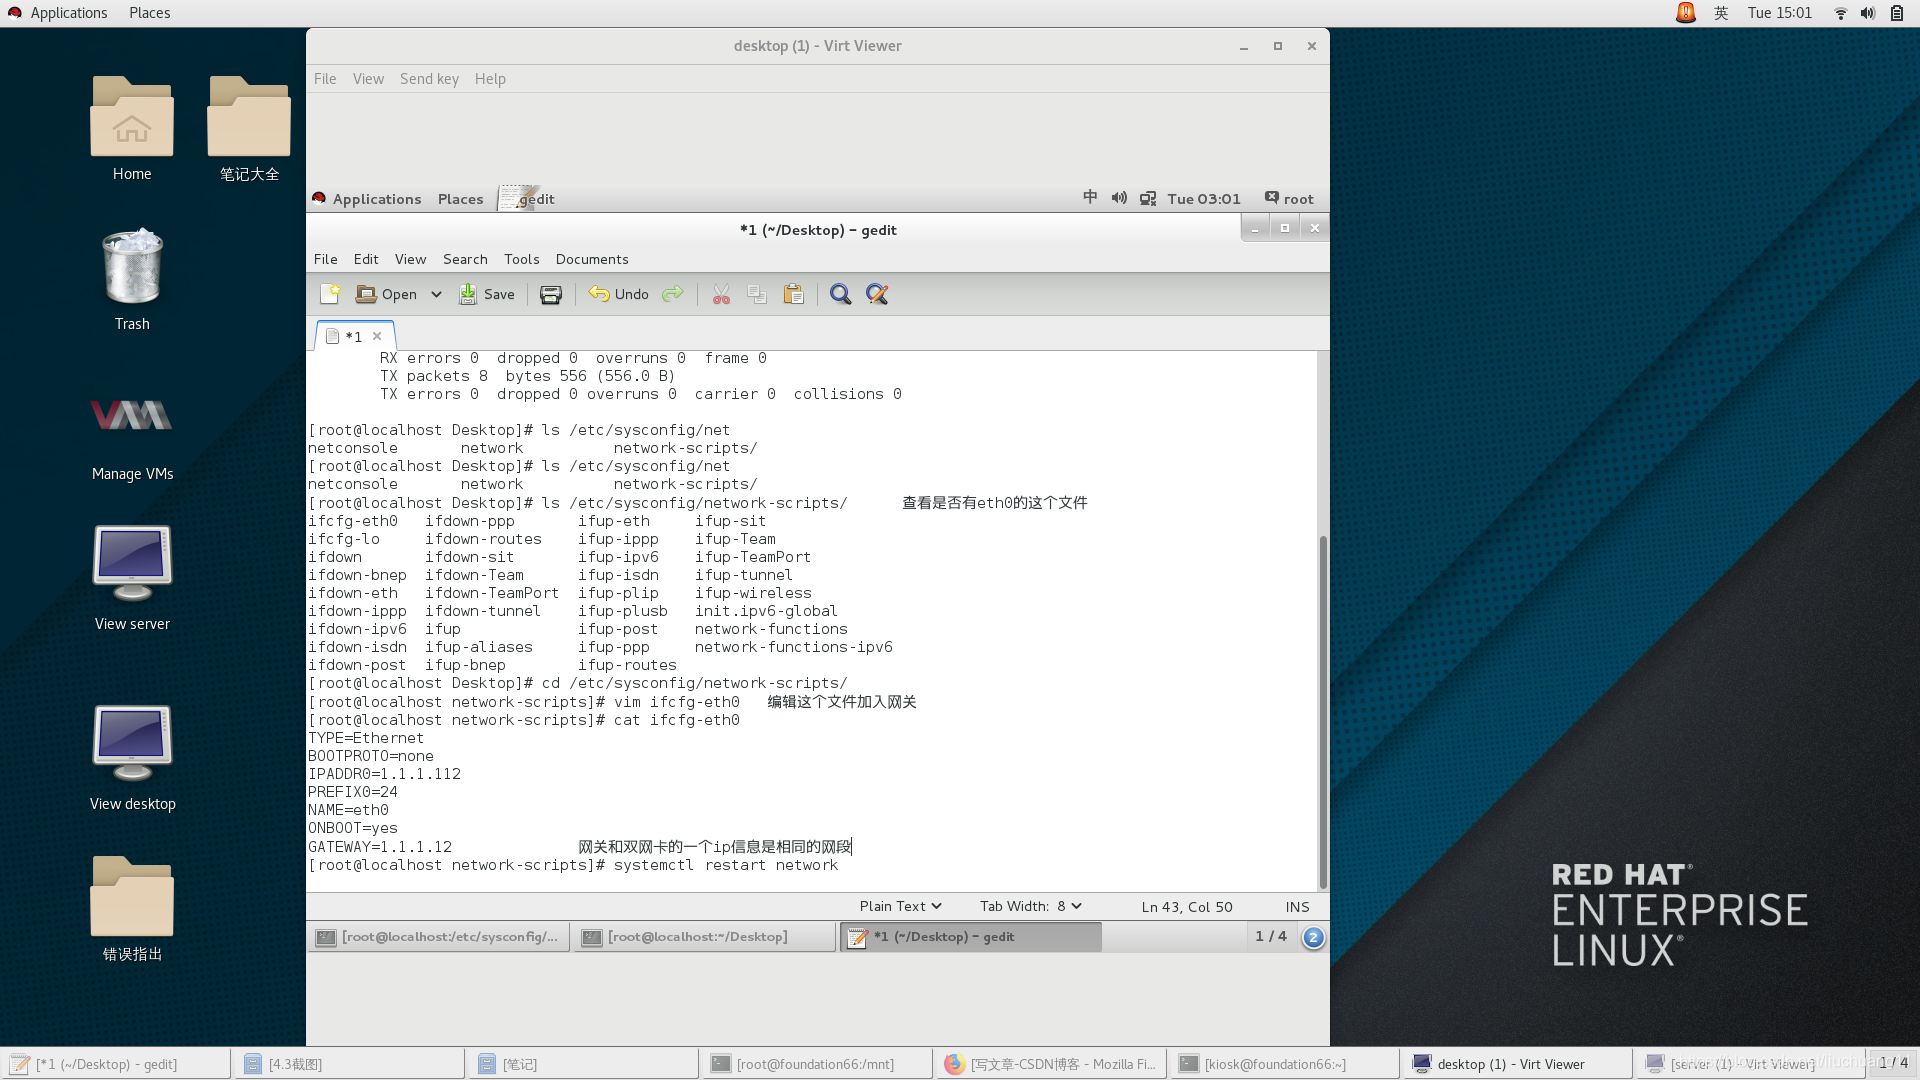Open Virt Viewer Send key menu
1920x1080 pixels.
click(429, 79)
